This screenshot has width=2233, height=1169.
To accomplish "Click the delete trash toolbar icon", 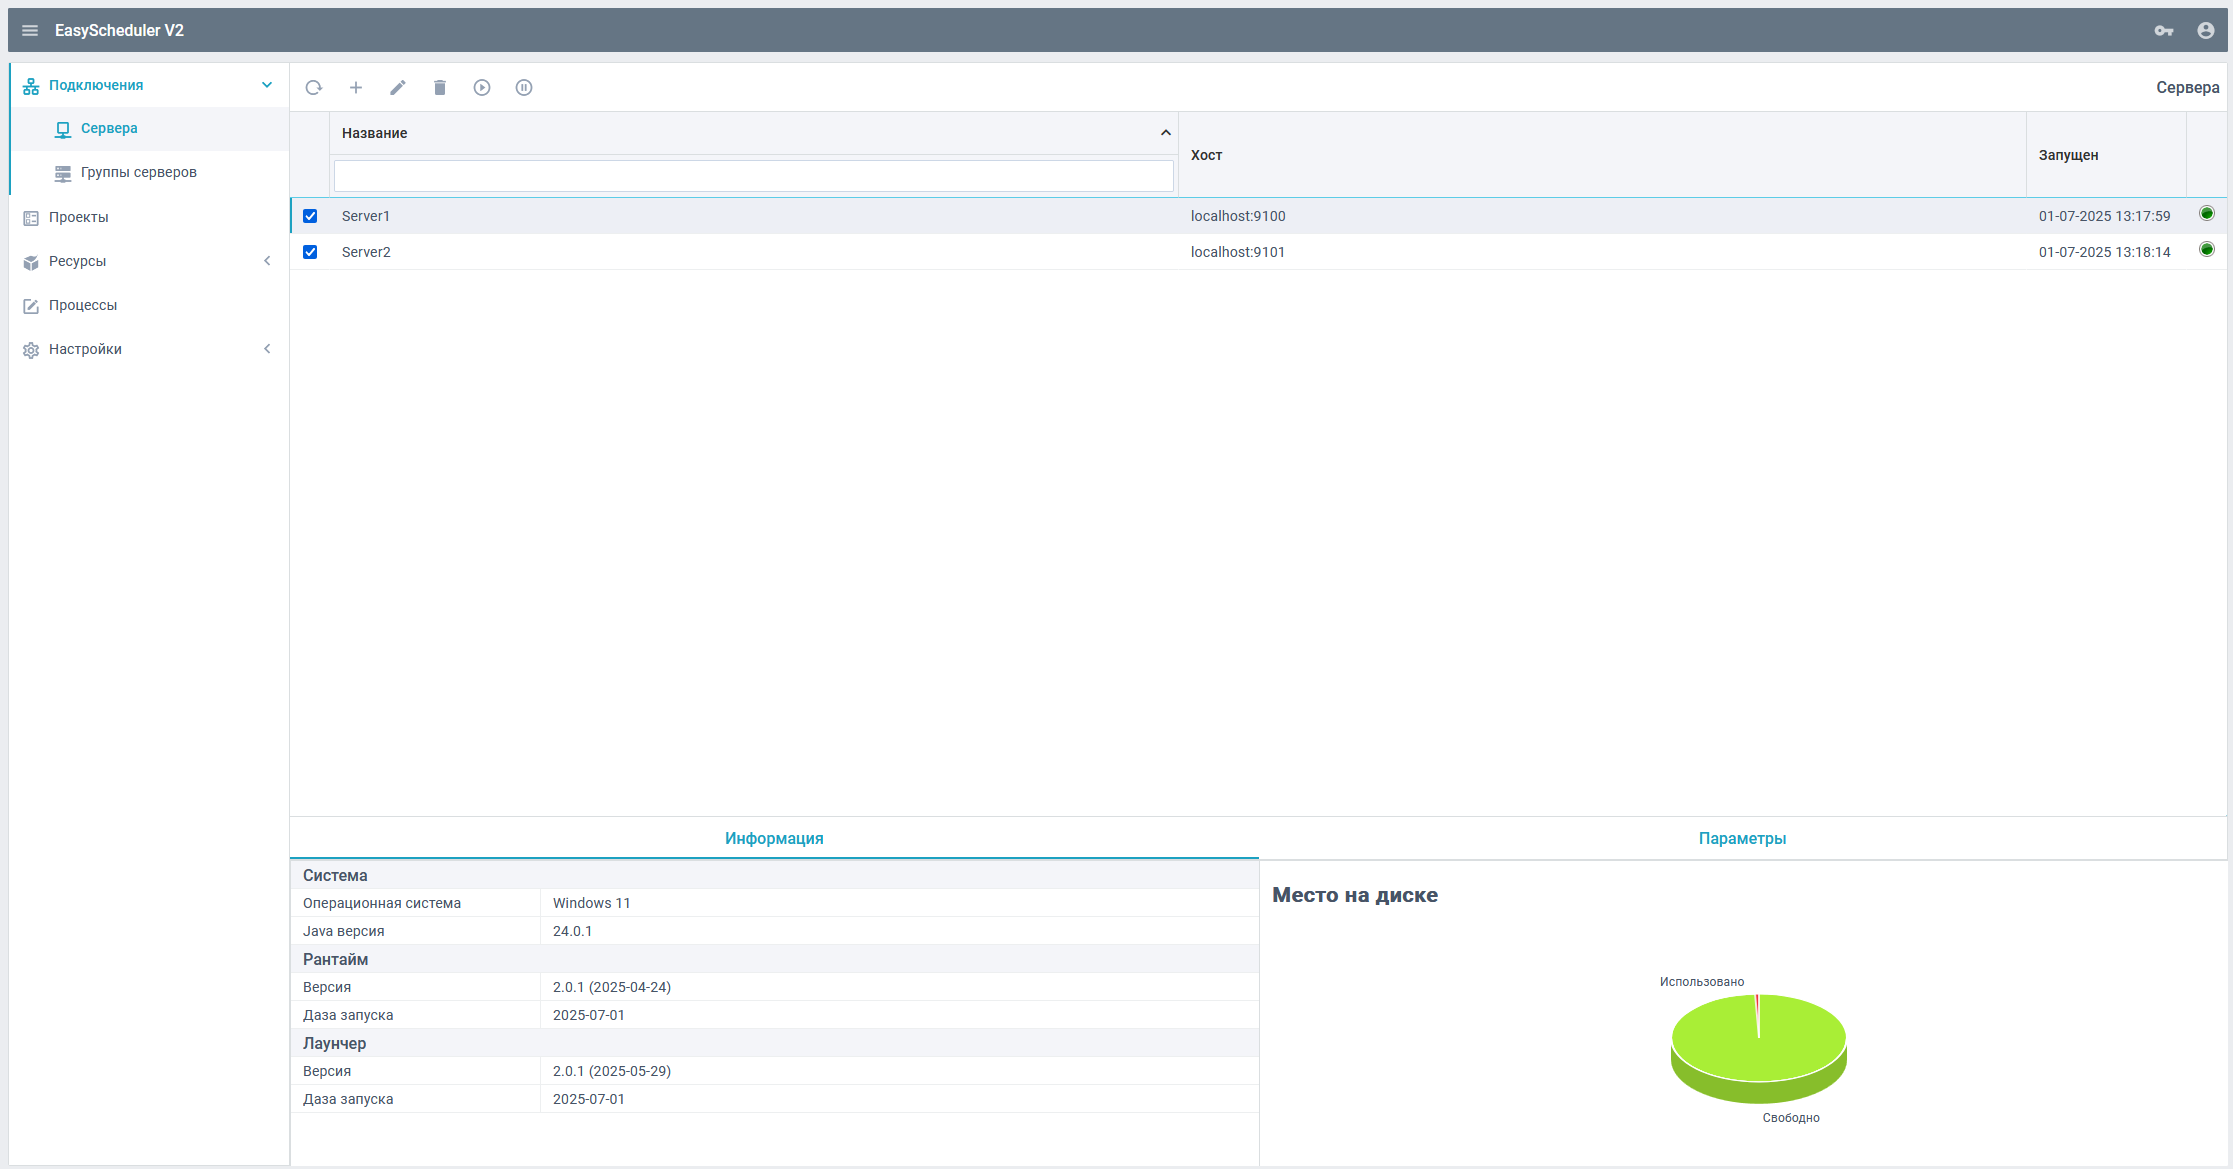I will [440, 88].
